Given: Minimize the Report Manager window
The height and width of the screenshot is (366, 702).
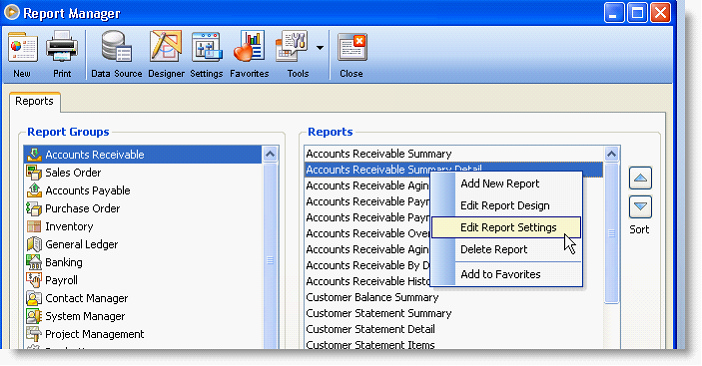Looking at the screenshot, I should (614, 13).
